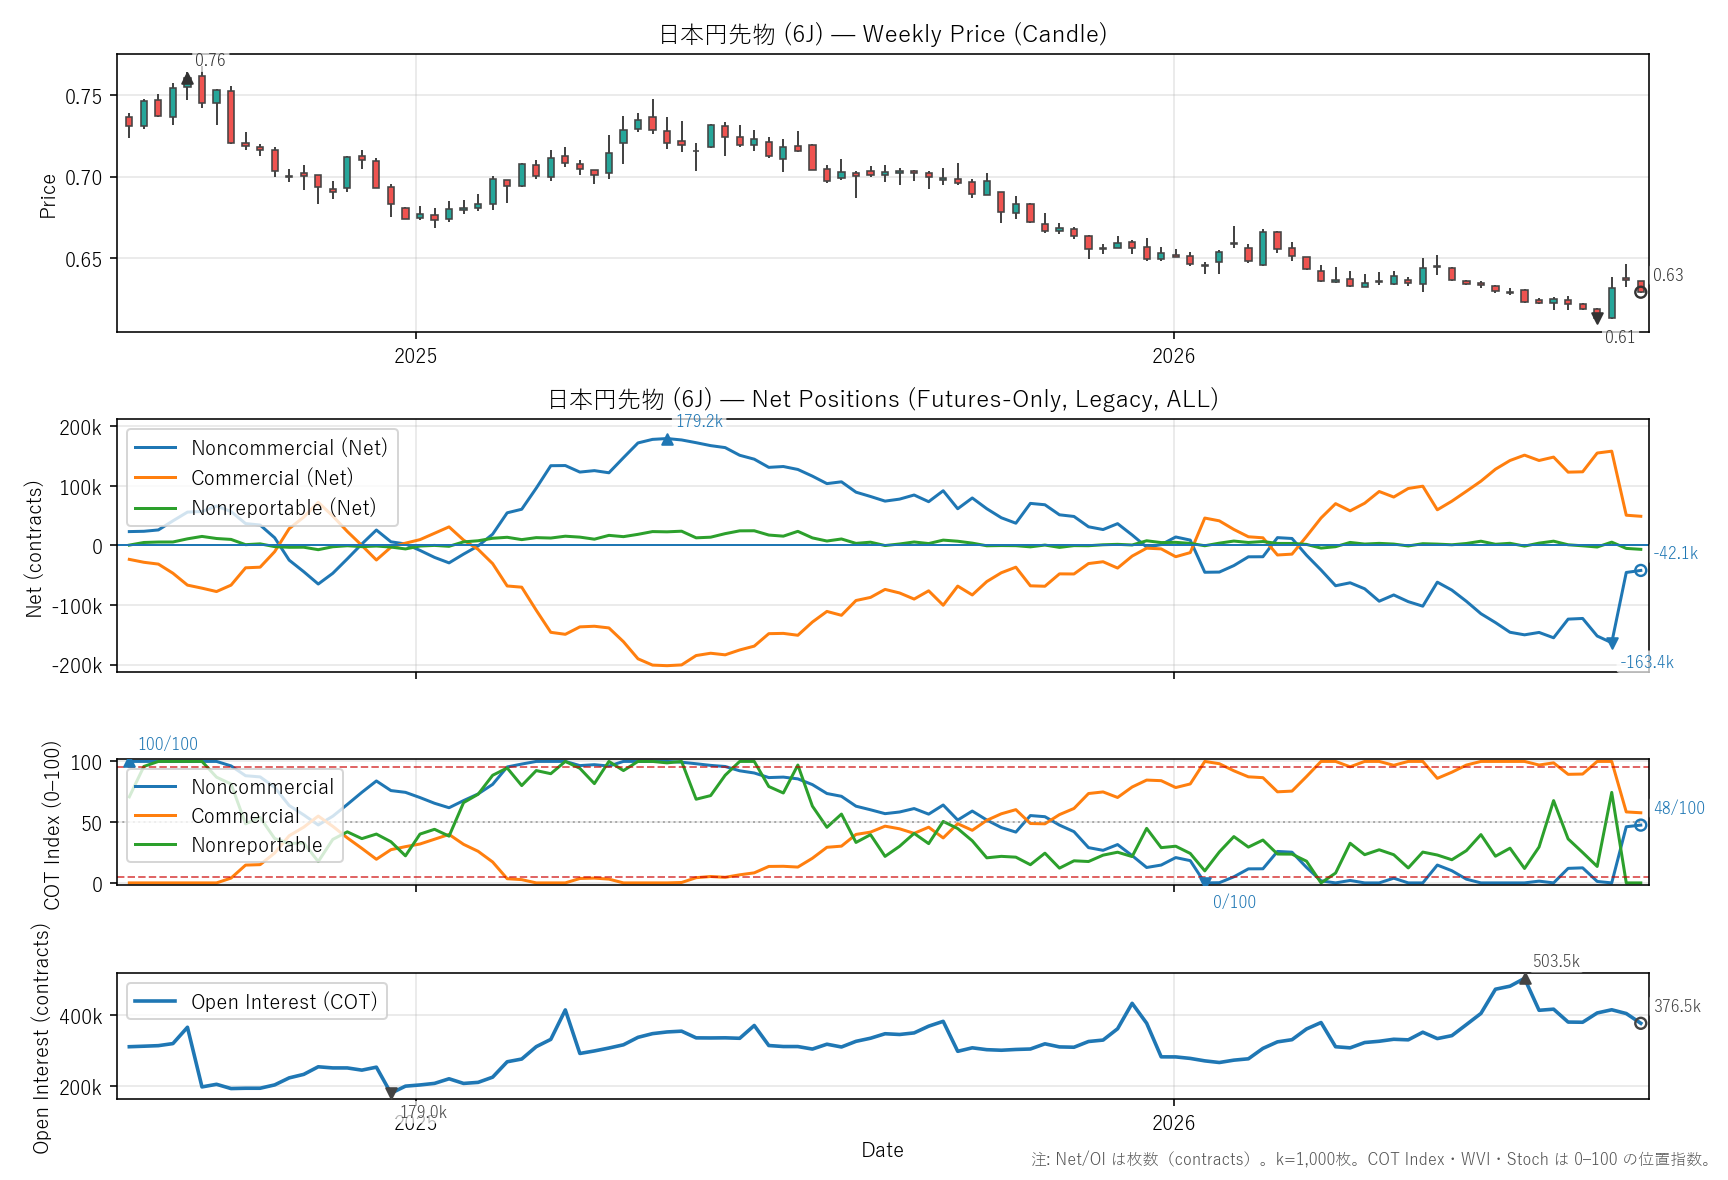Click the 503.5k open interest peak label

pos(1556,961)
